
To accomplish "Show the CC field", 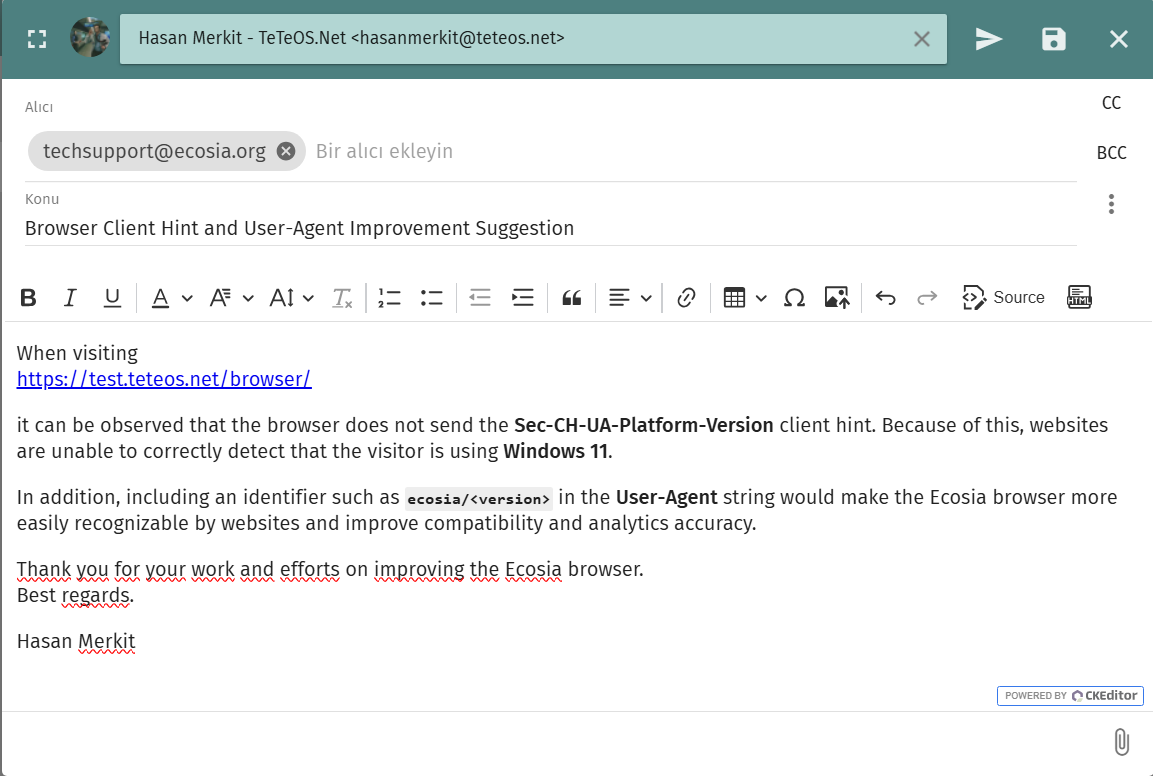I will [x=1111, y=103].
